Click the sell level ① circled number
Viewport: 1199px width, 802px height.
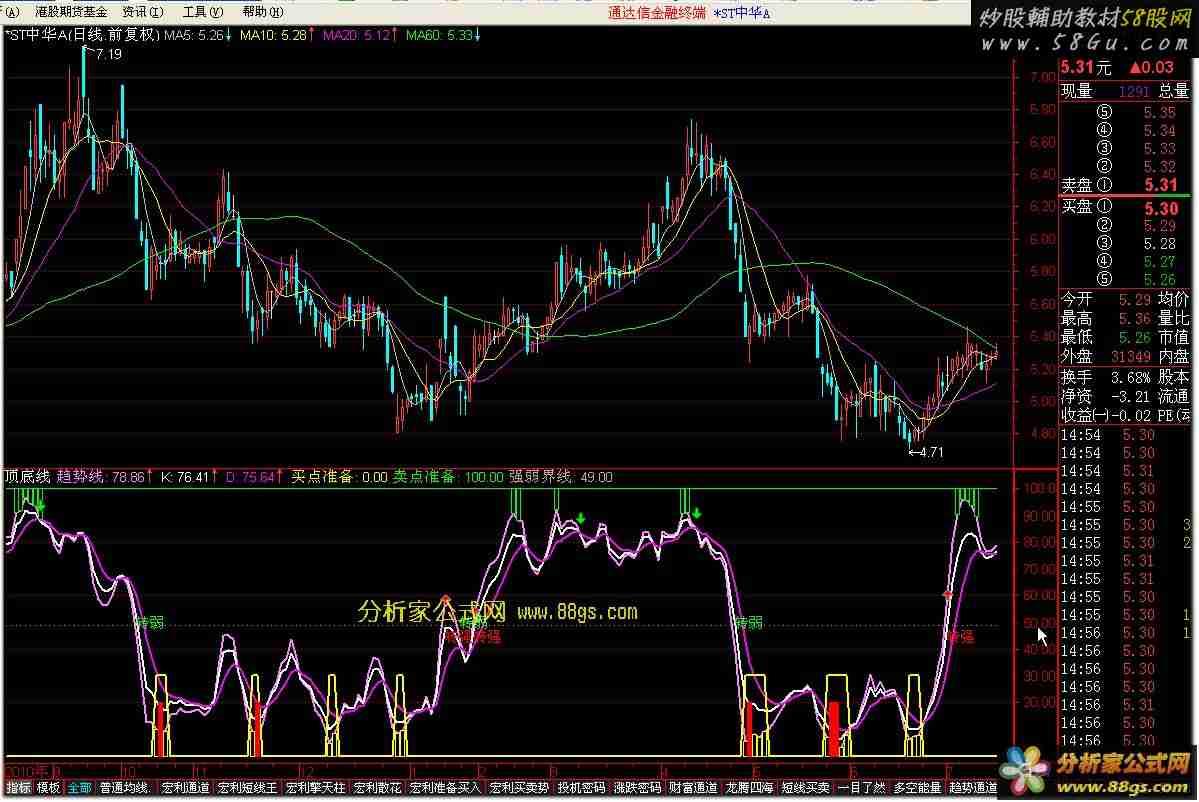1104,185
